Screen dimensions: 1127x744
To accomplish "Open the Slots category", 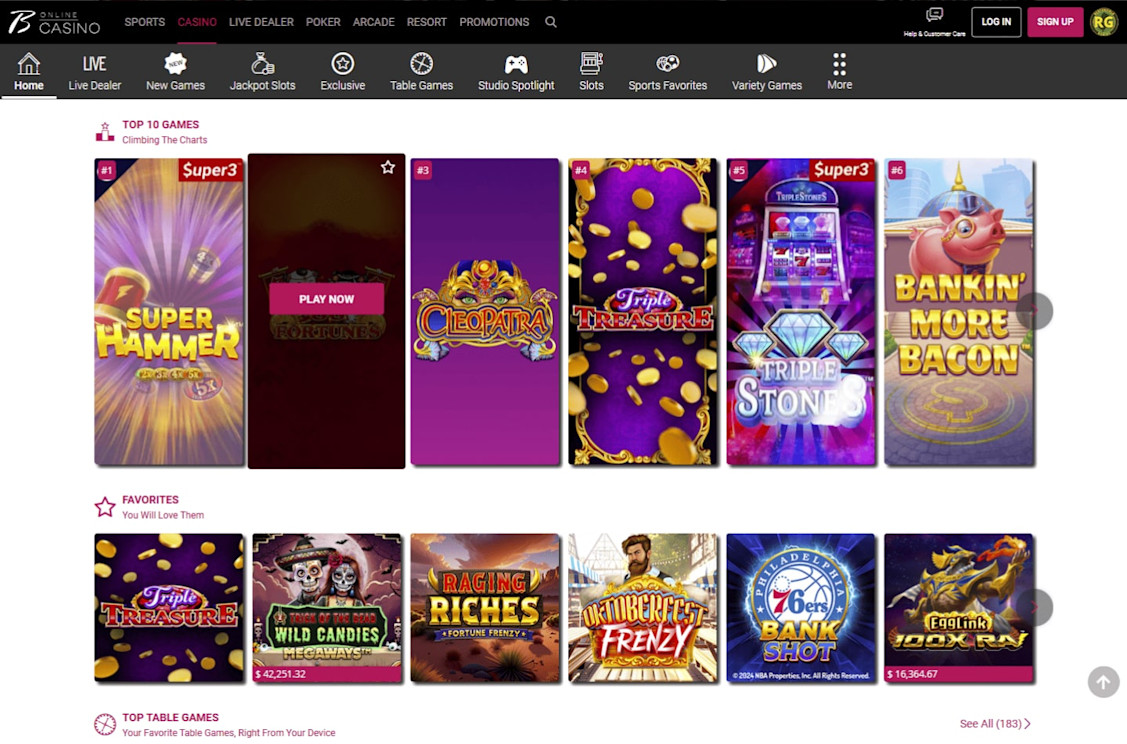I will [592, 72].
